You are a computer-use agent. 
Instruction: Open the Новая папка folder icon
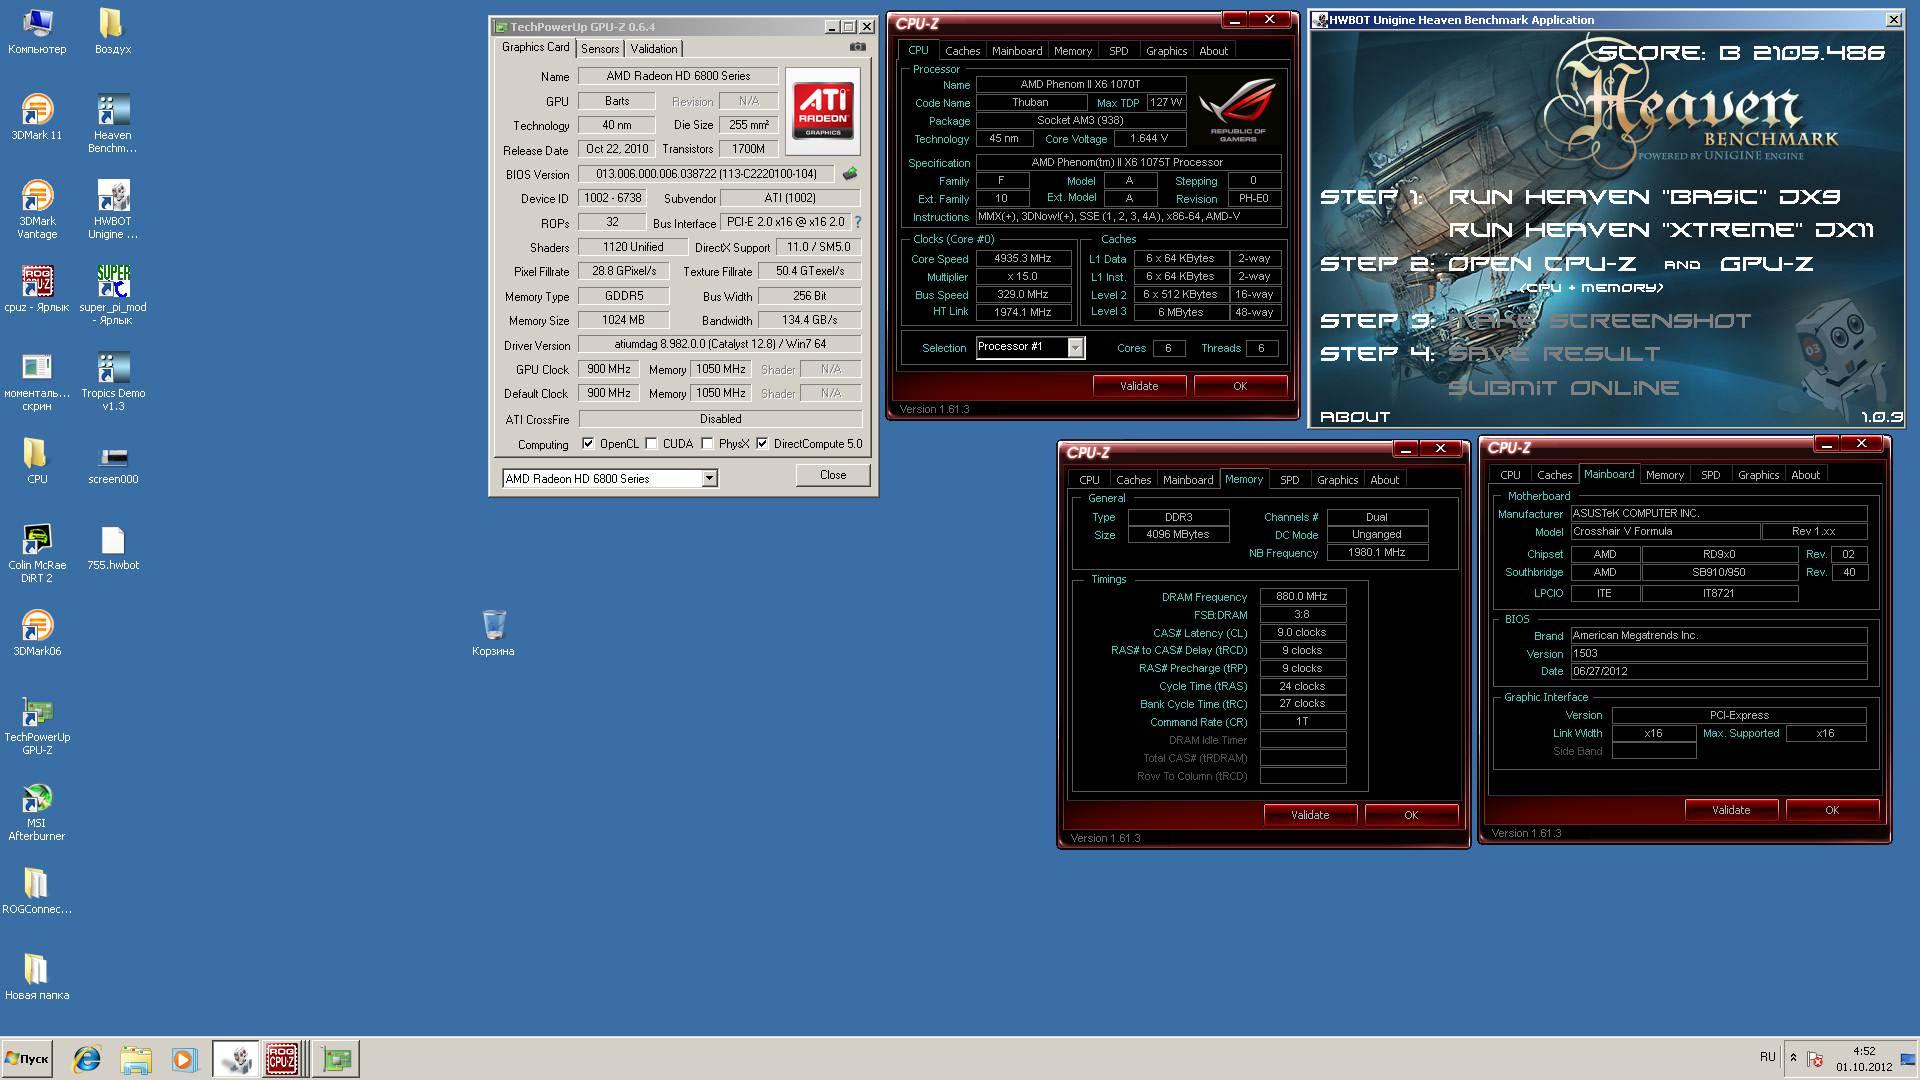coord(37,977)
